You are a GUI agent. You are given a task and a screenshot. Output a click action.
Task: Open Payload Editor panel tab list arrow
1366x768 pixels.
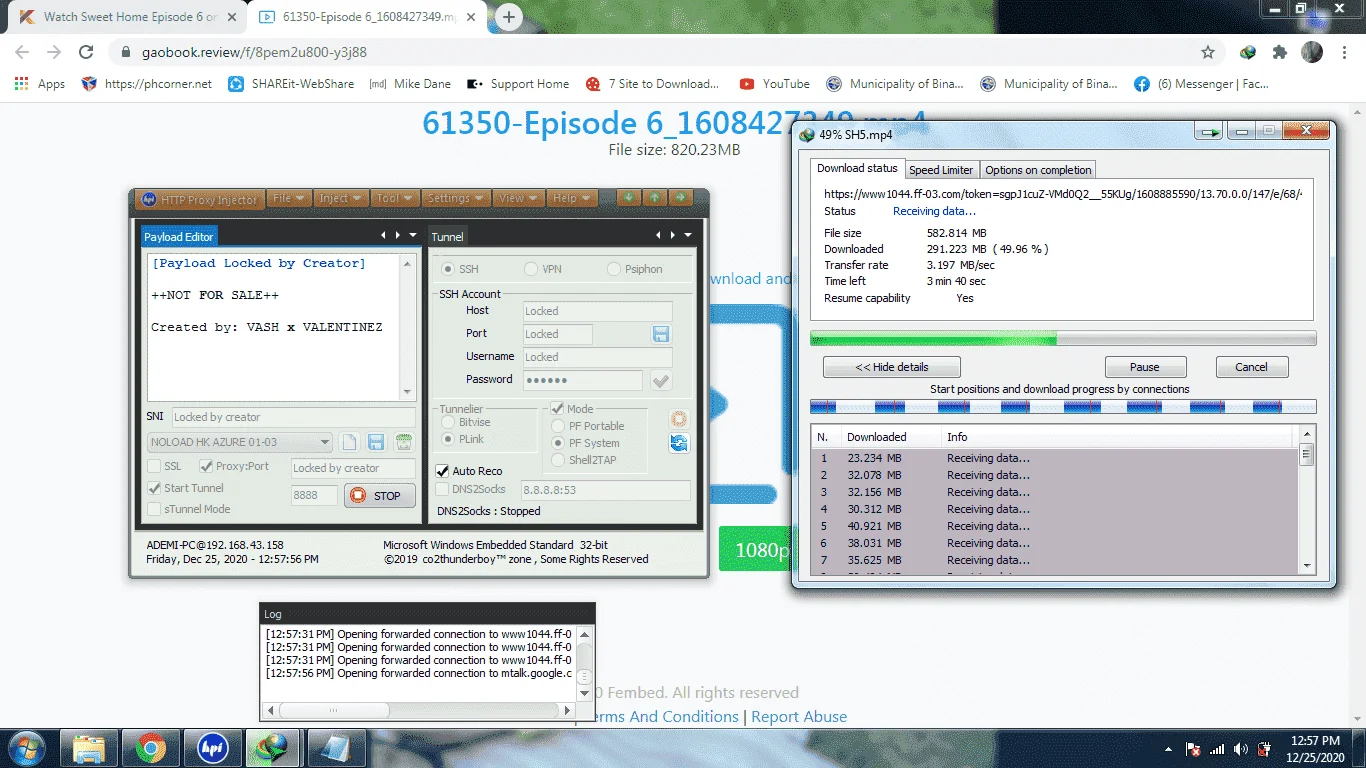click(414, 235)
